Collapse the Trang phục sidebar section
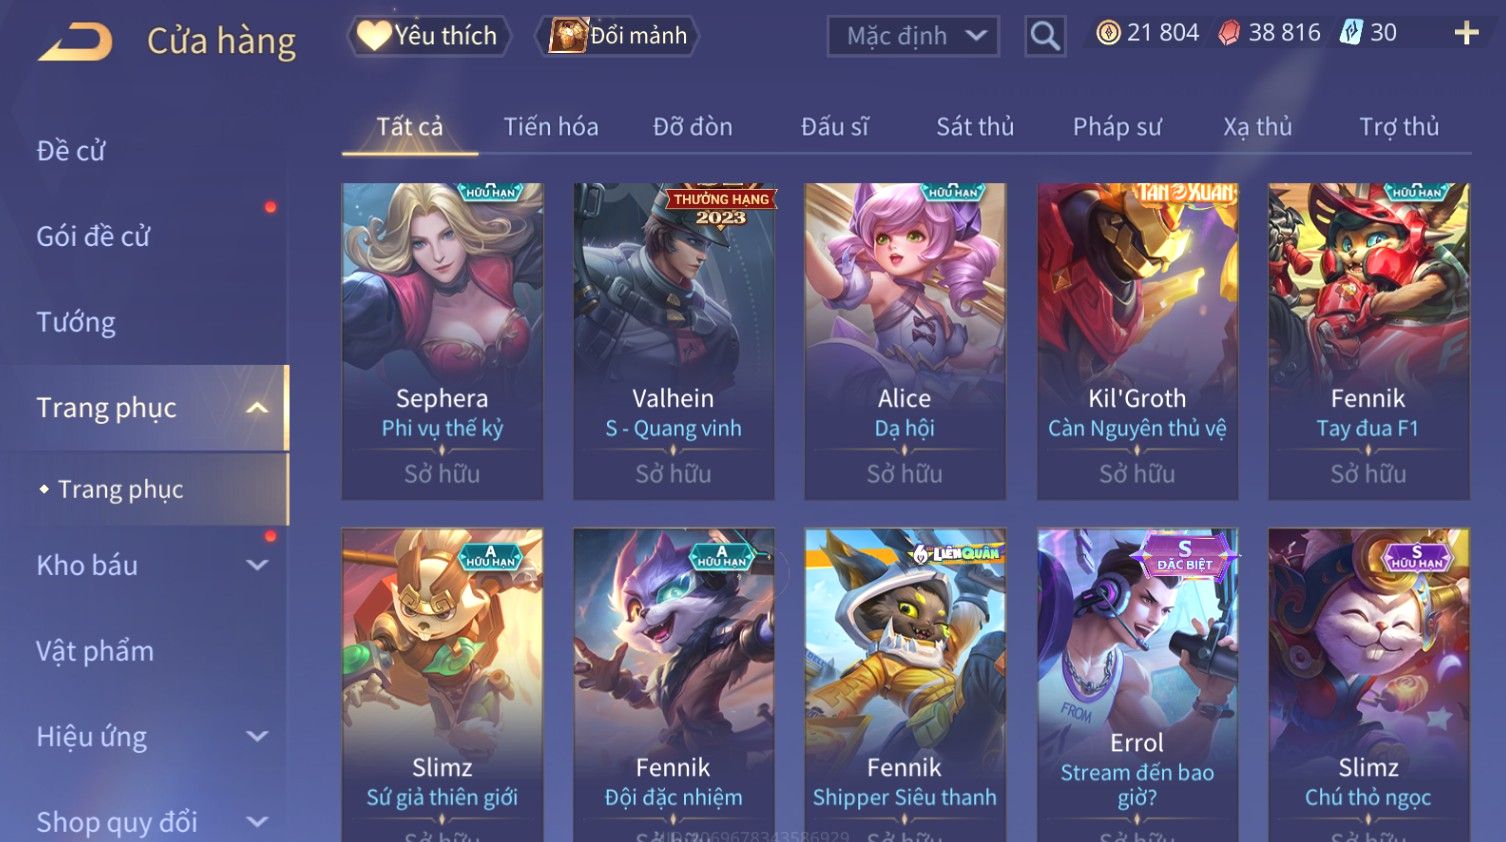 tap(257, 408)
